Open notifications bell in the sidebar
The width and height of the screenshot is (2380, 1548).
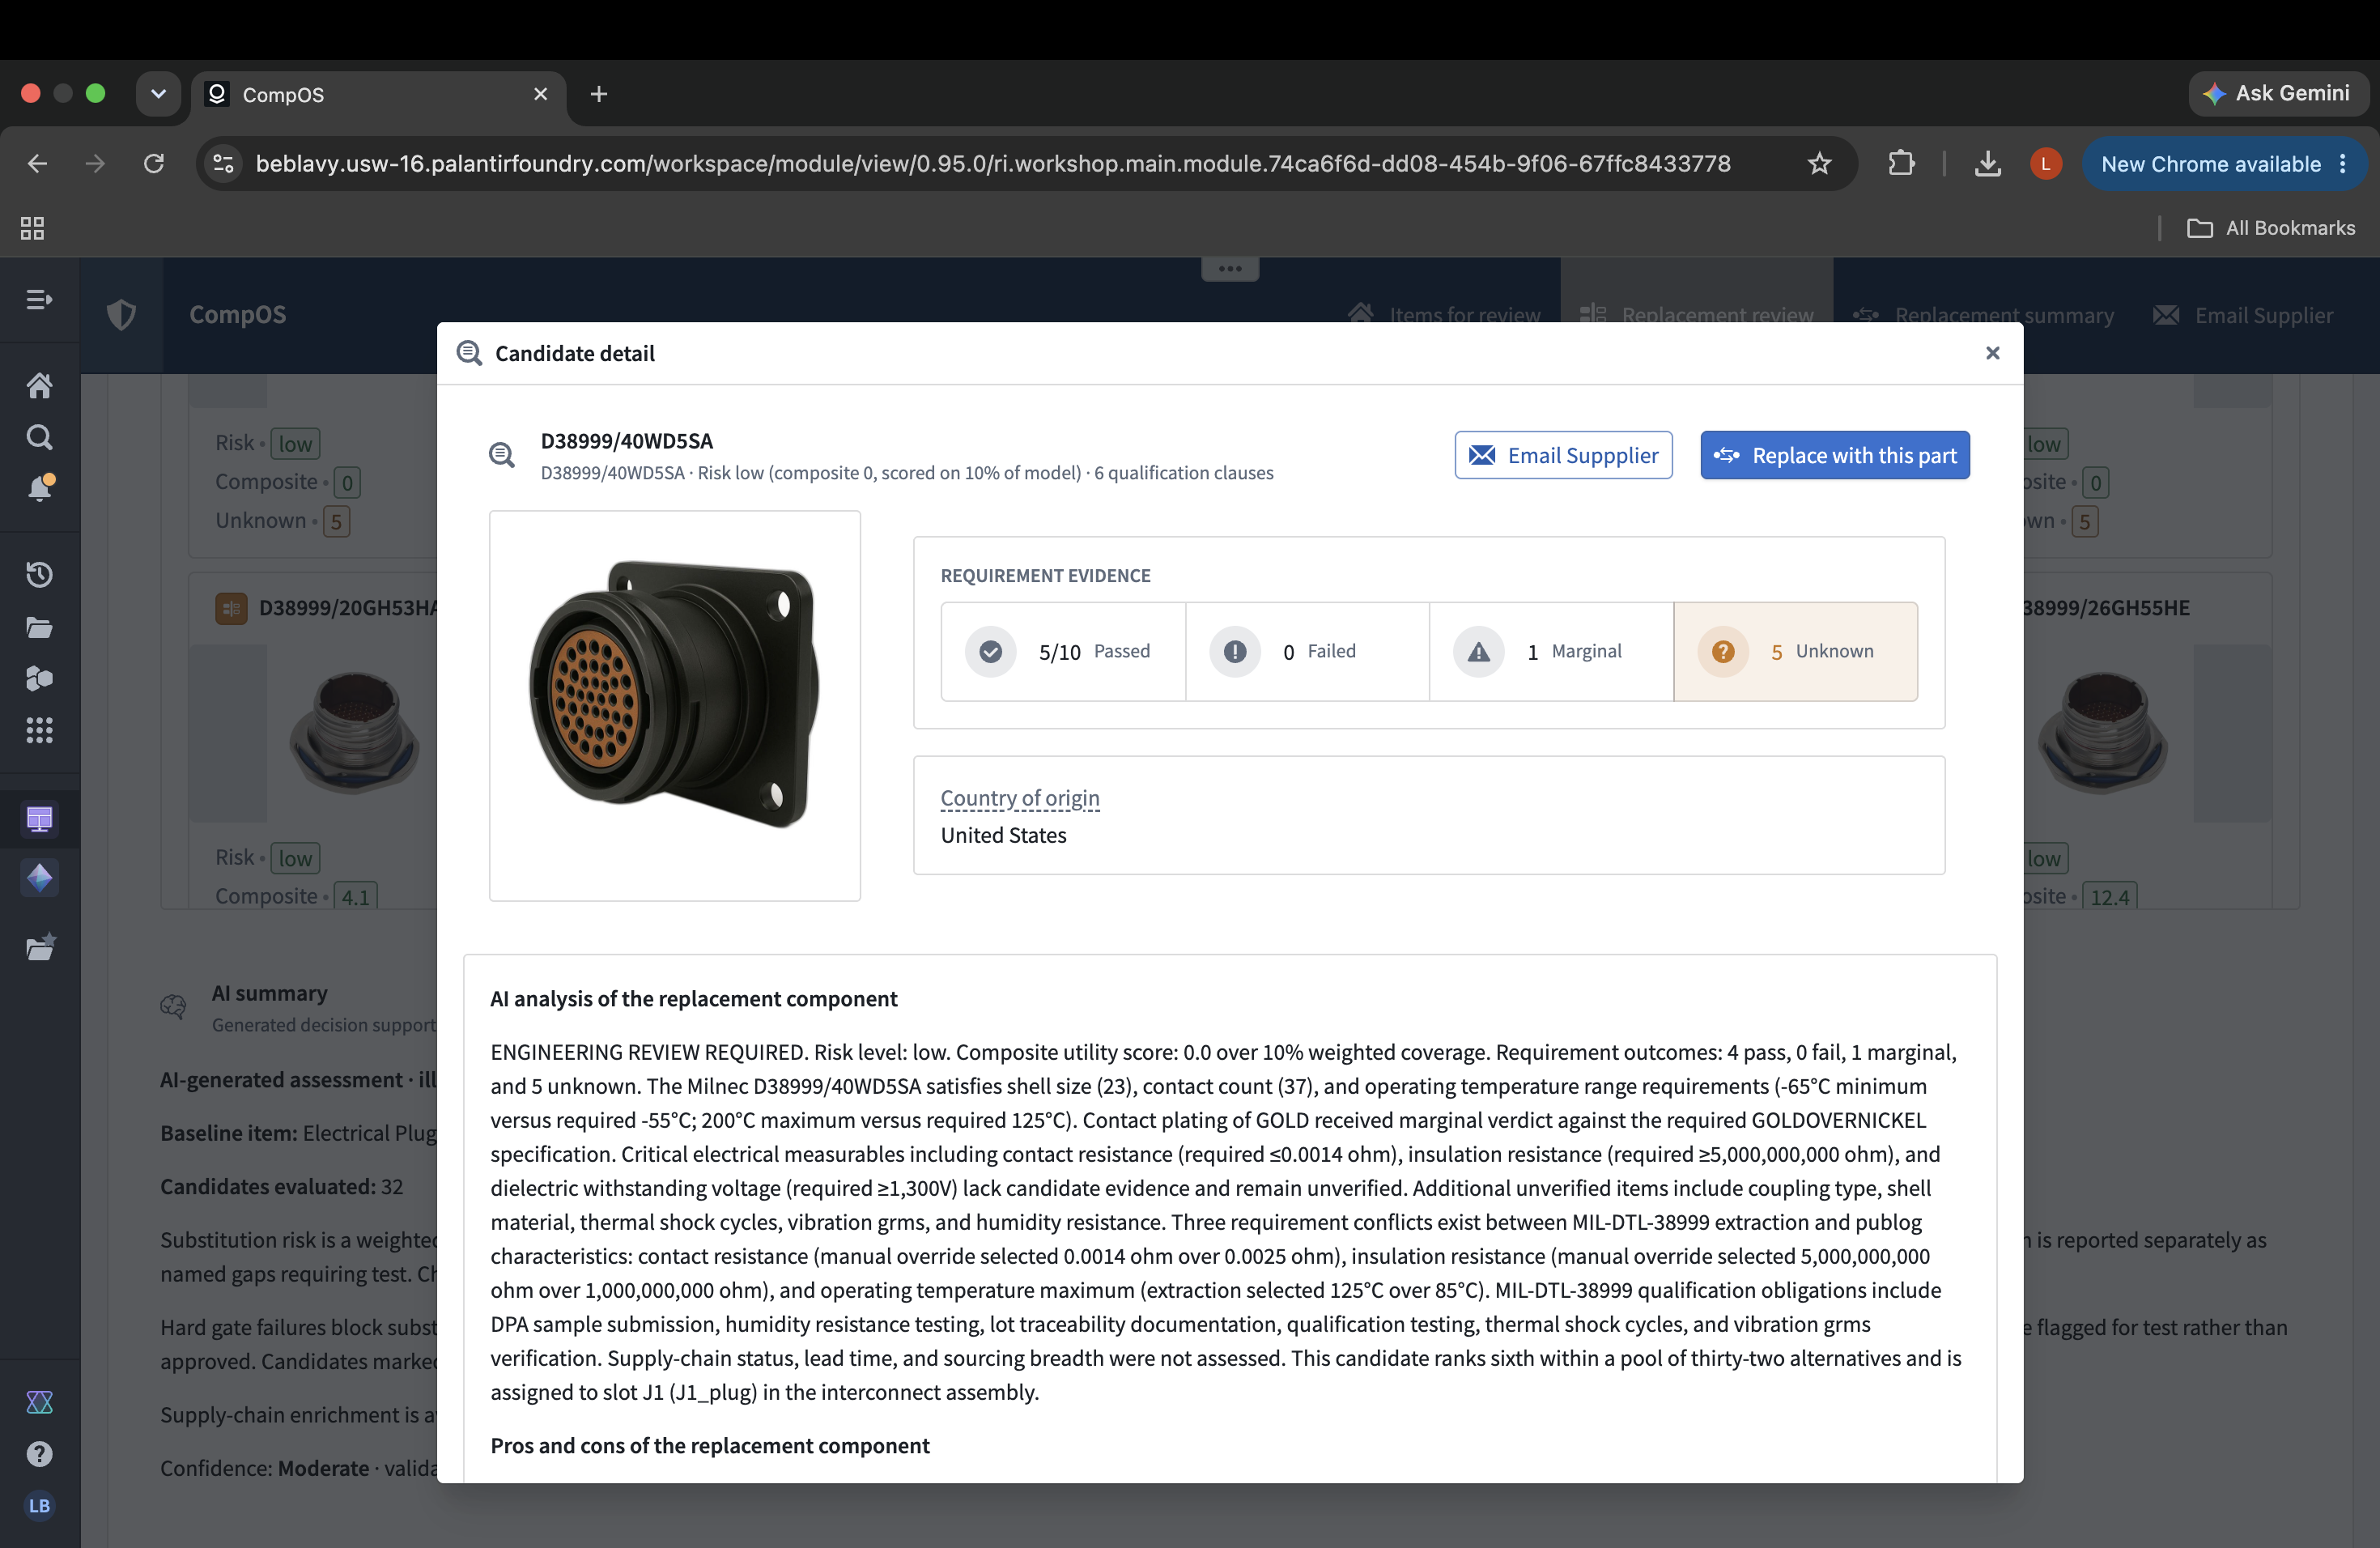tap(40, 488)
